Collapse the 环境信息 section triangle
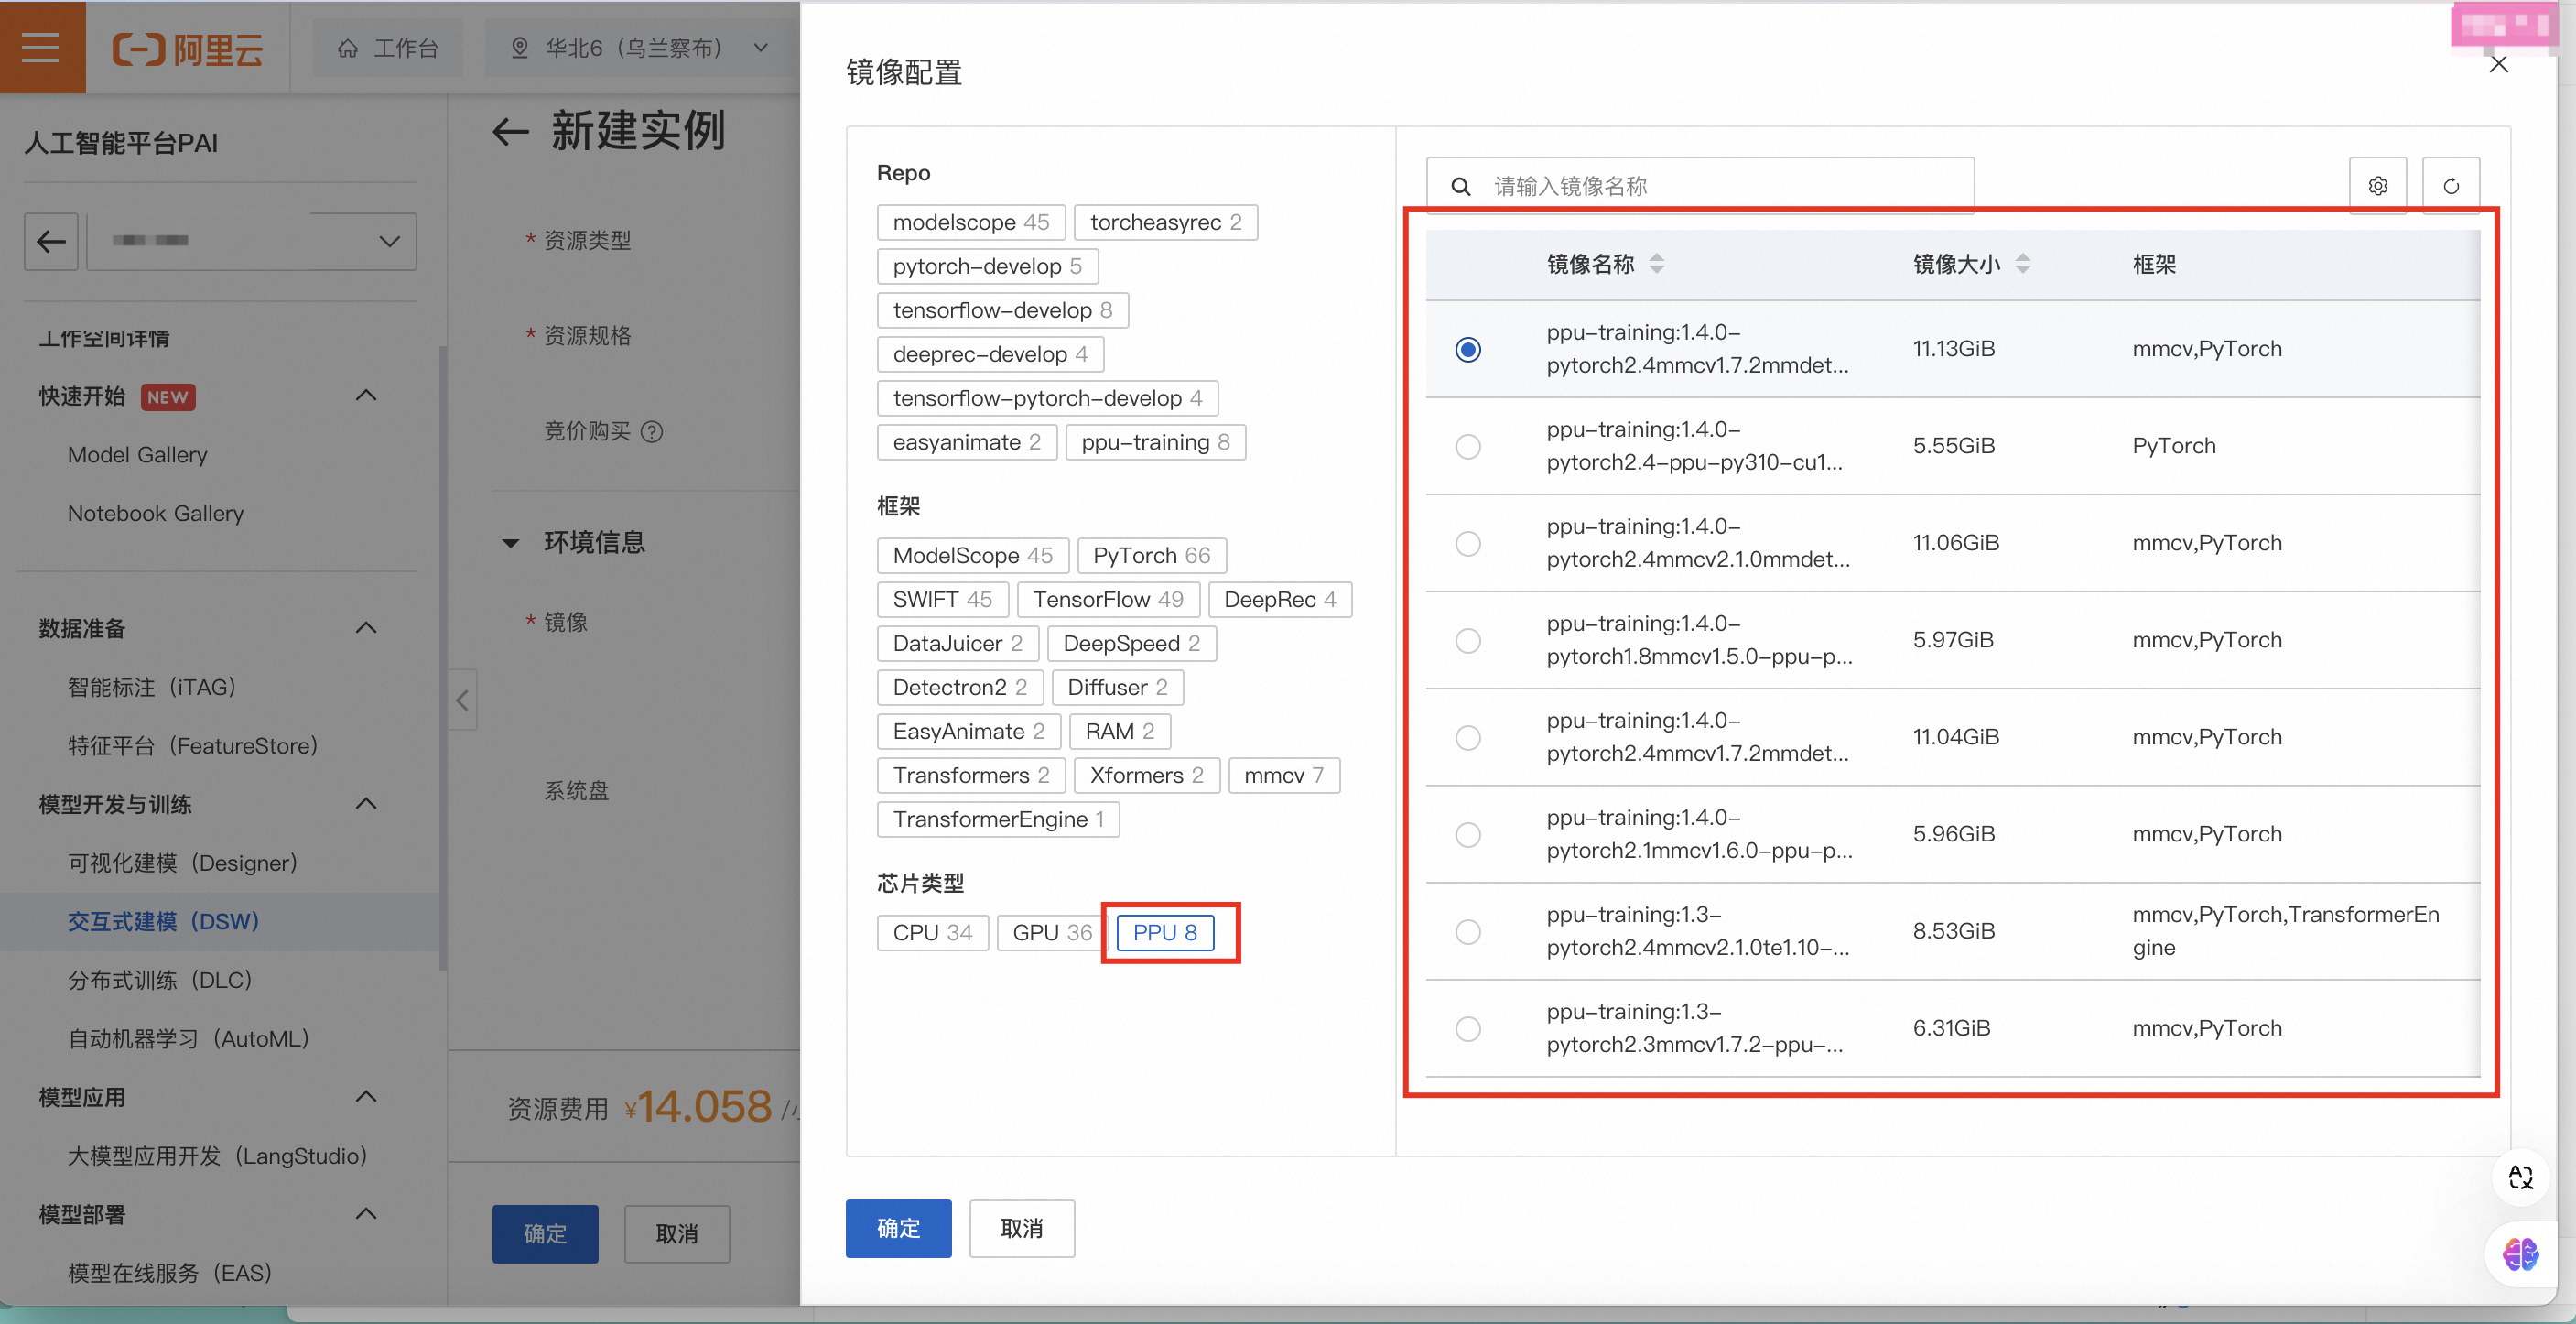2576x1324 pixels. click(511, 543)
